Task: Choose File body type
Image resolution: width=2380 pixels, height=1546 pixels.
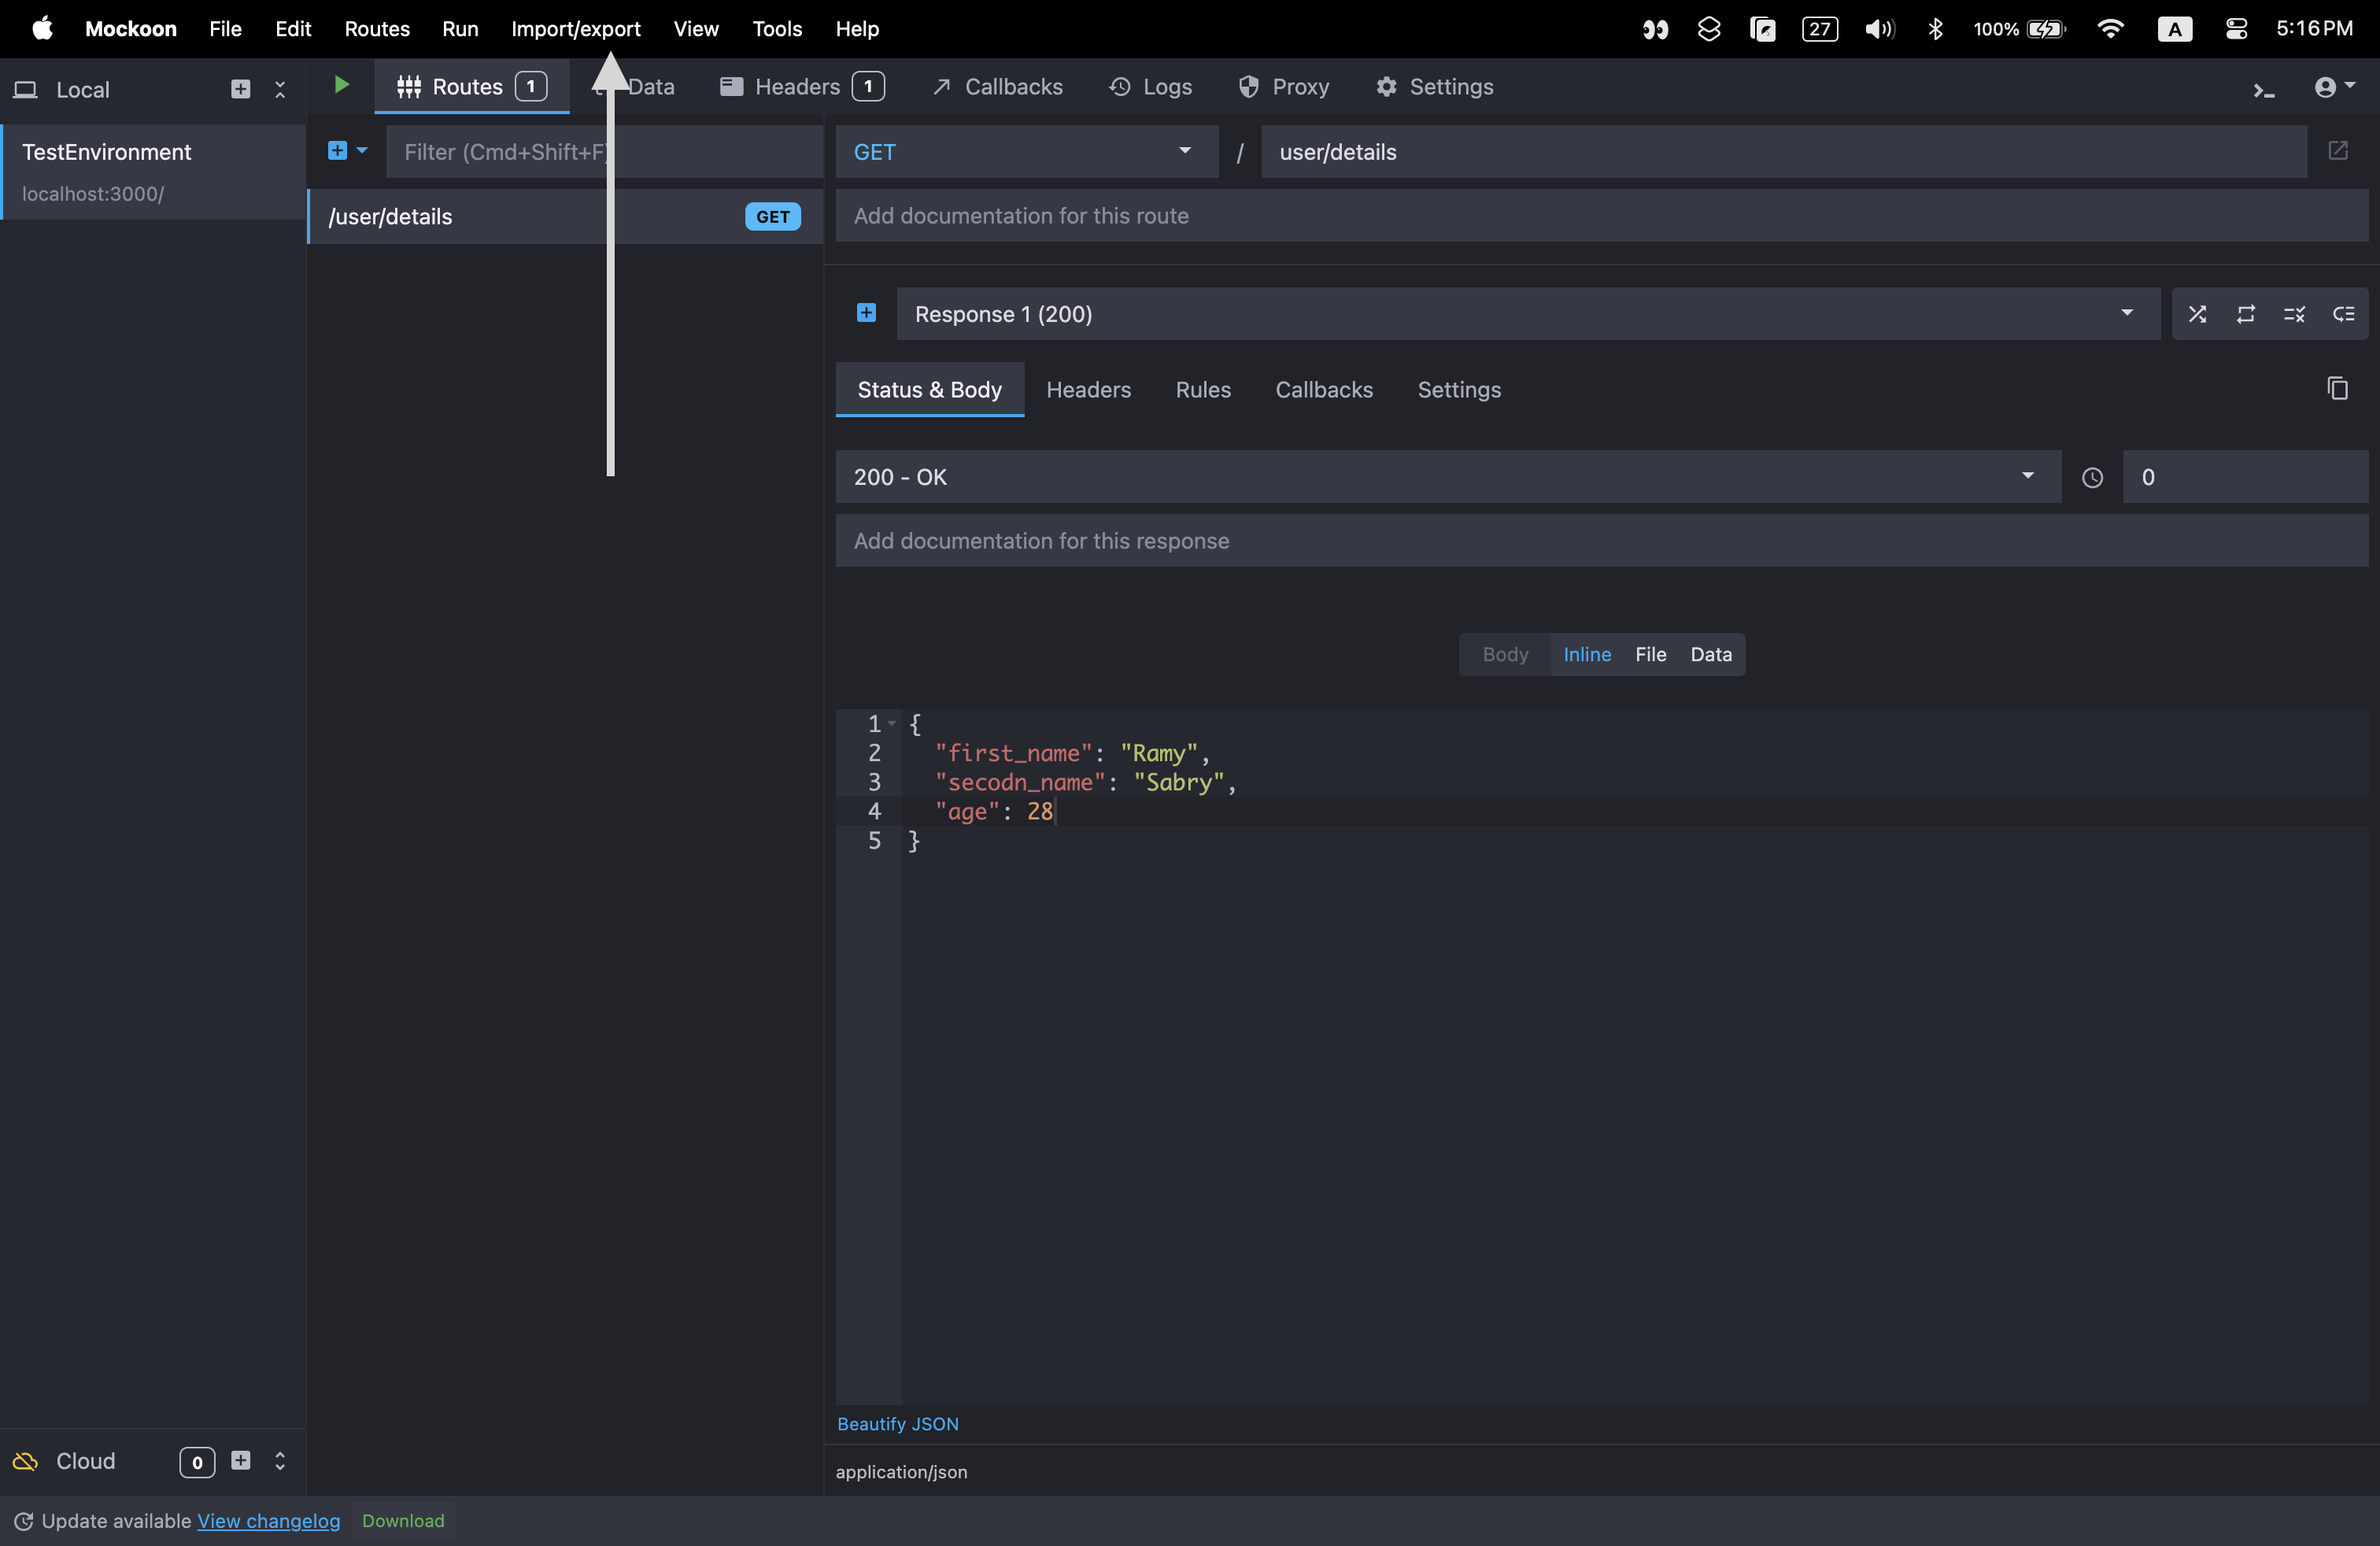Action: click(x=1650, y=654)
